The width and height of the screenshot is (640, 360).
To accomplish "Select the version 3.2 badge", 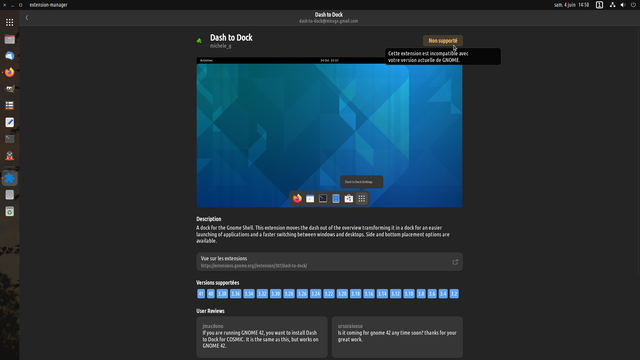I will [454, 294].
